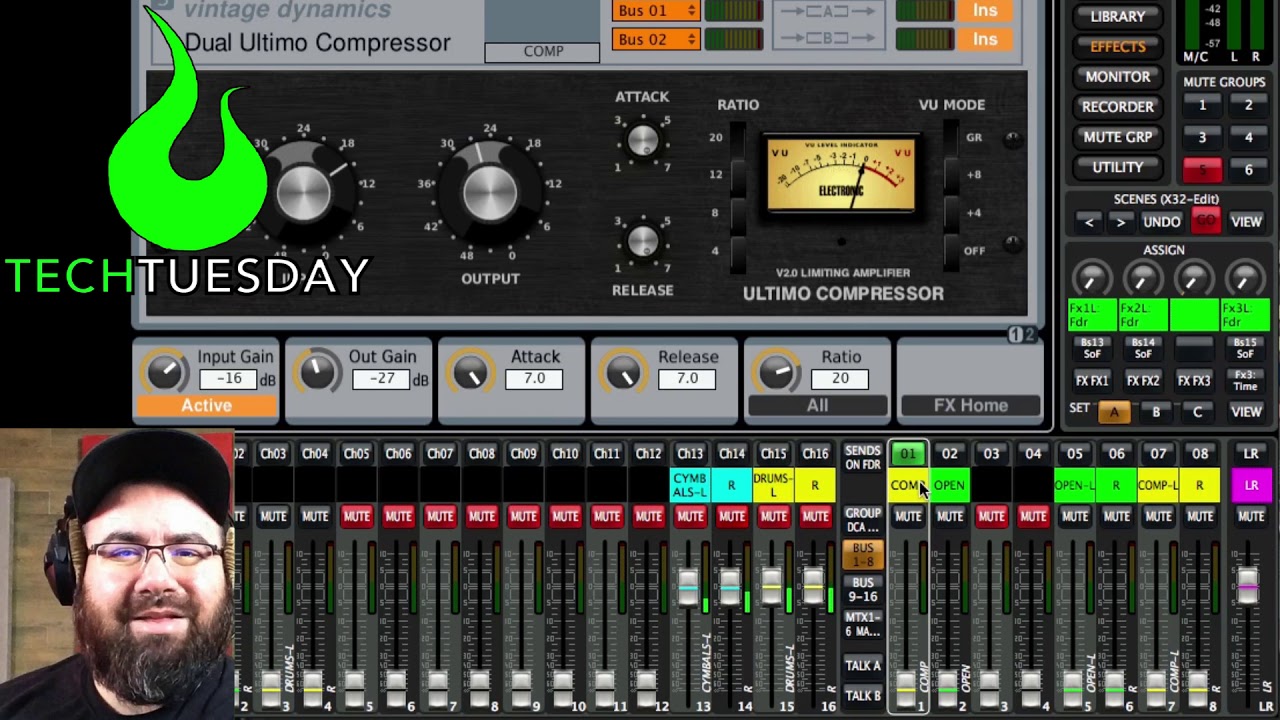Go to the next scene with the > button

point(1121,222)
